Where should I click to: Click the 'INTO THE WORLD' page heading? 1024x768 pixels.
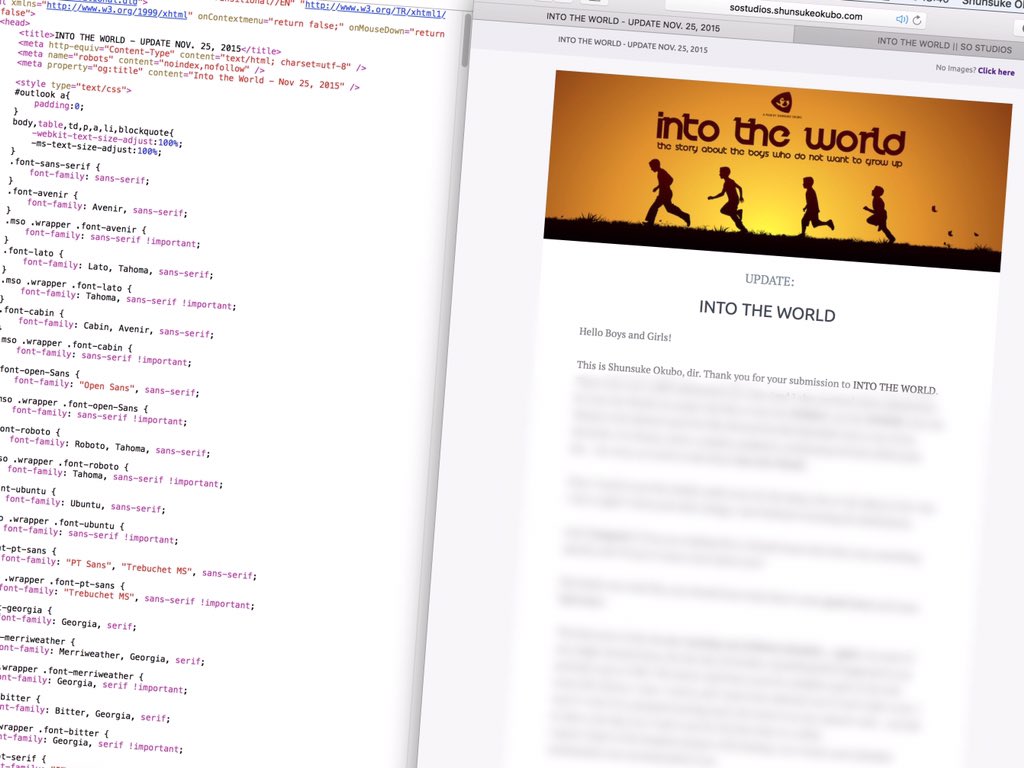(767, 310)
